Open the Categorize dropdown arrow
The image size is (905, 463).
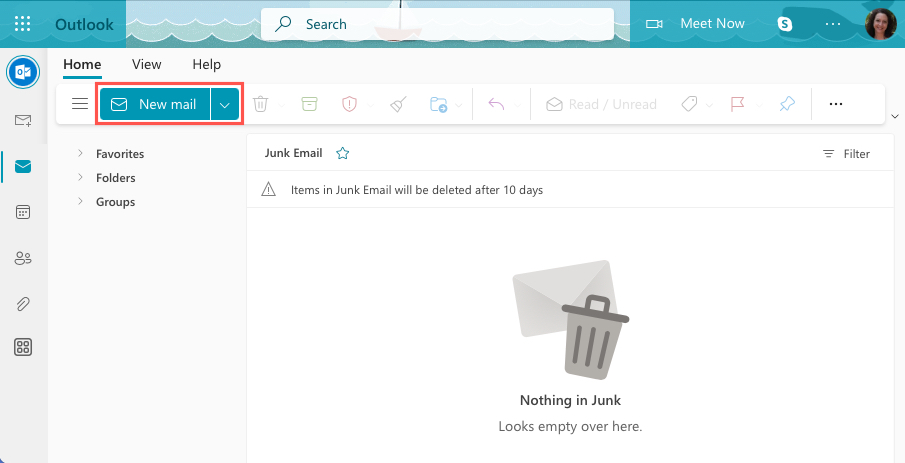tap(710, 105)
